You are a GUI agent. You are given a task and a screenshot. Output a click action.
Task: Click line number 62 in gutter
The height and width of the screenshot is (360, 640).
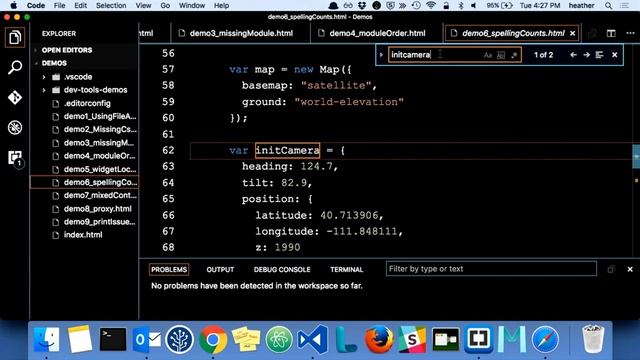(x=168, y=150)
